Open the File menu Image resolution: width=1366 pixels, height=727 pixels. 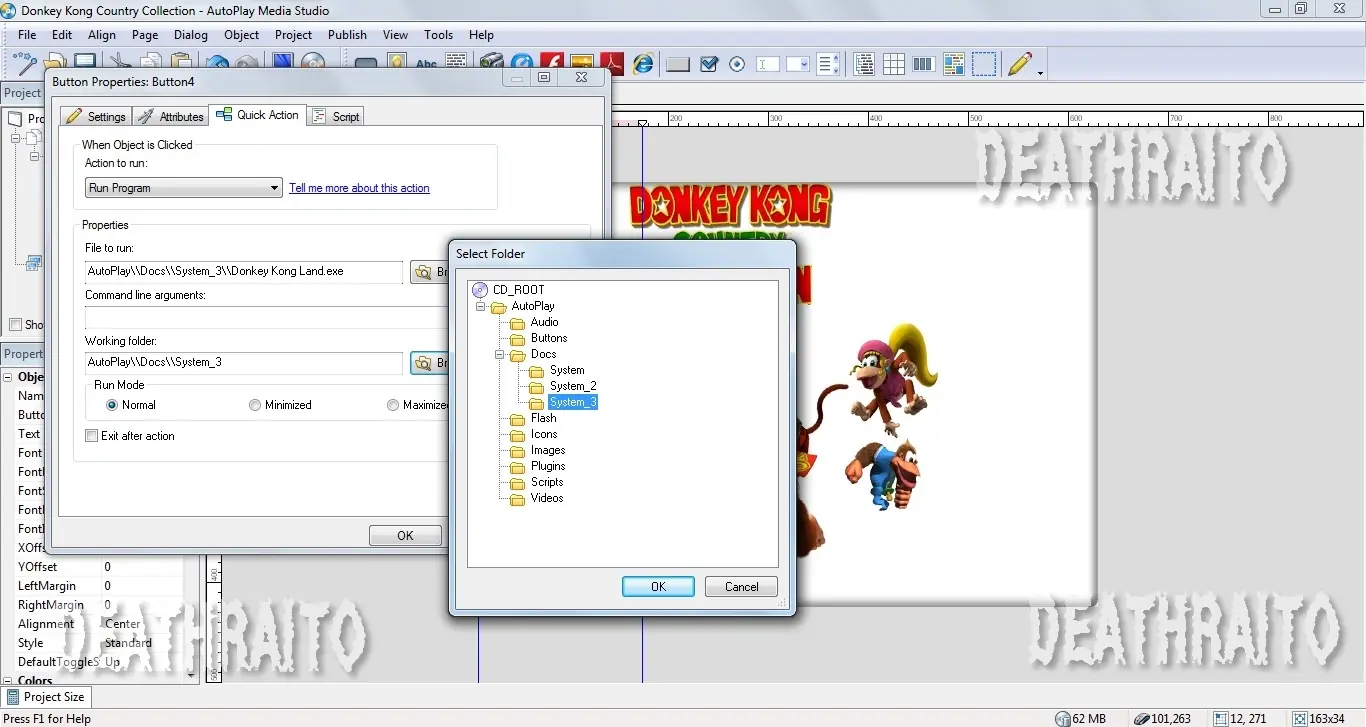tap(27, 34)
